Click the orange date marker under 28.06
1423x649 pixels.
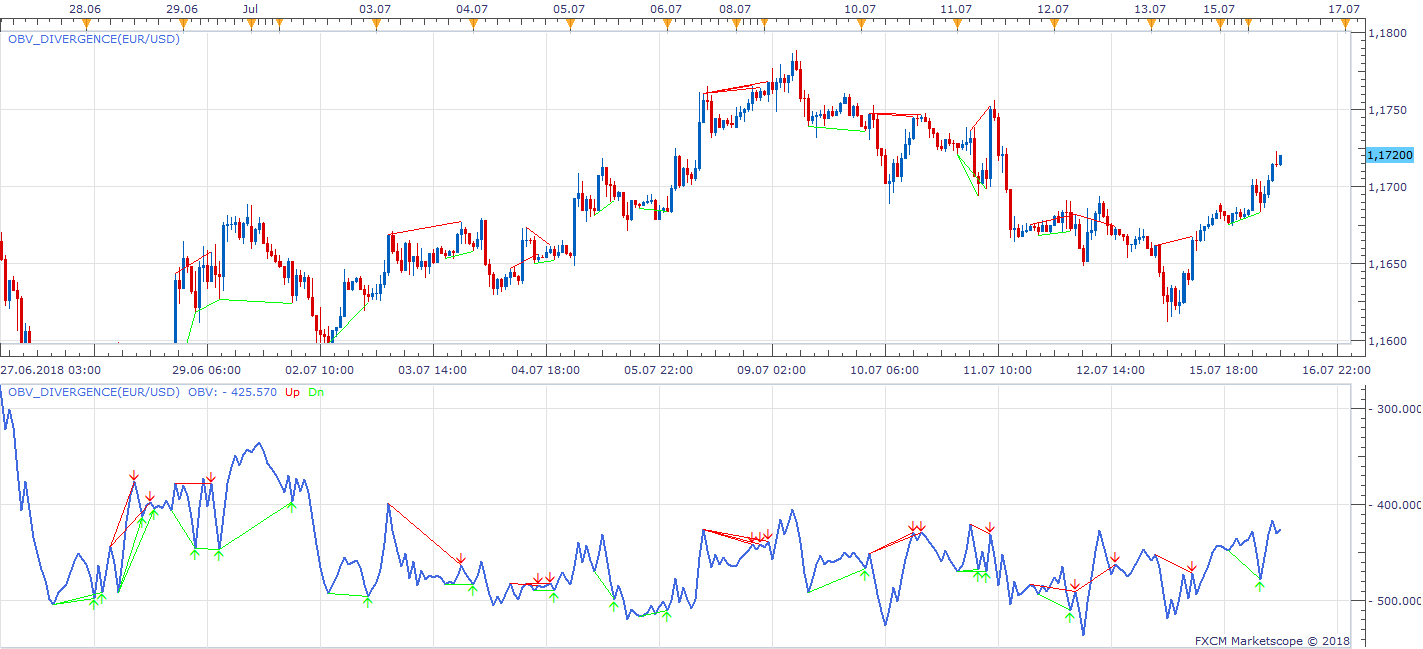[x=86, y=23]
